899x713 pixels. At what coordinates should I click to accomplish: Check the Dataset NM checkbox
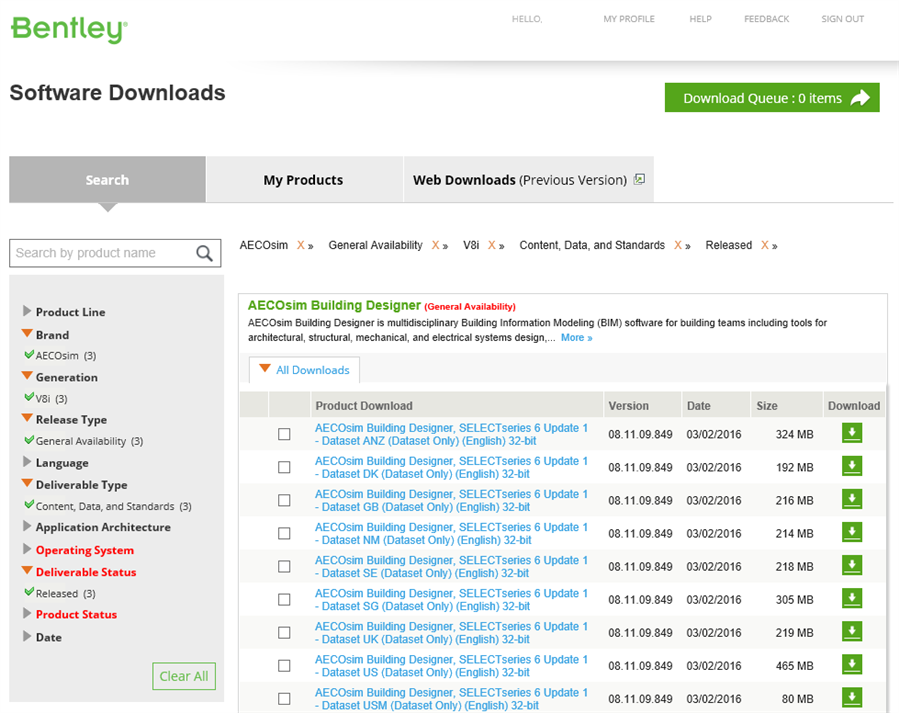284,533
